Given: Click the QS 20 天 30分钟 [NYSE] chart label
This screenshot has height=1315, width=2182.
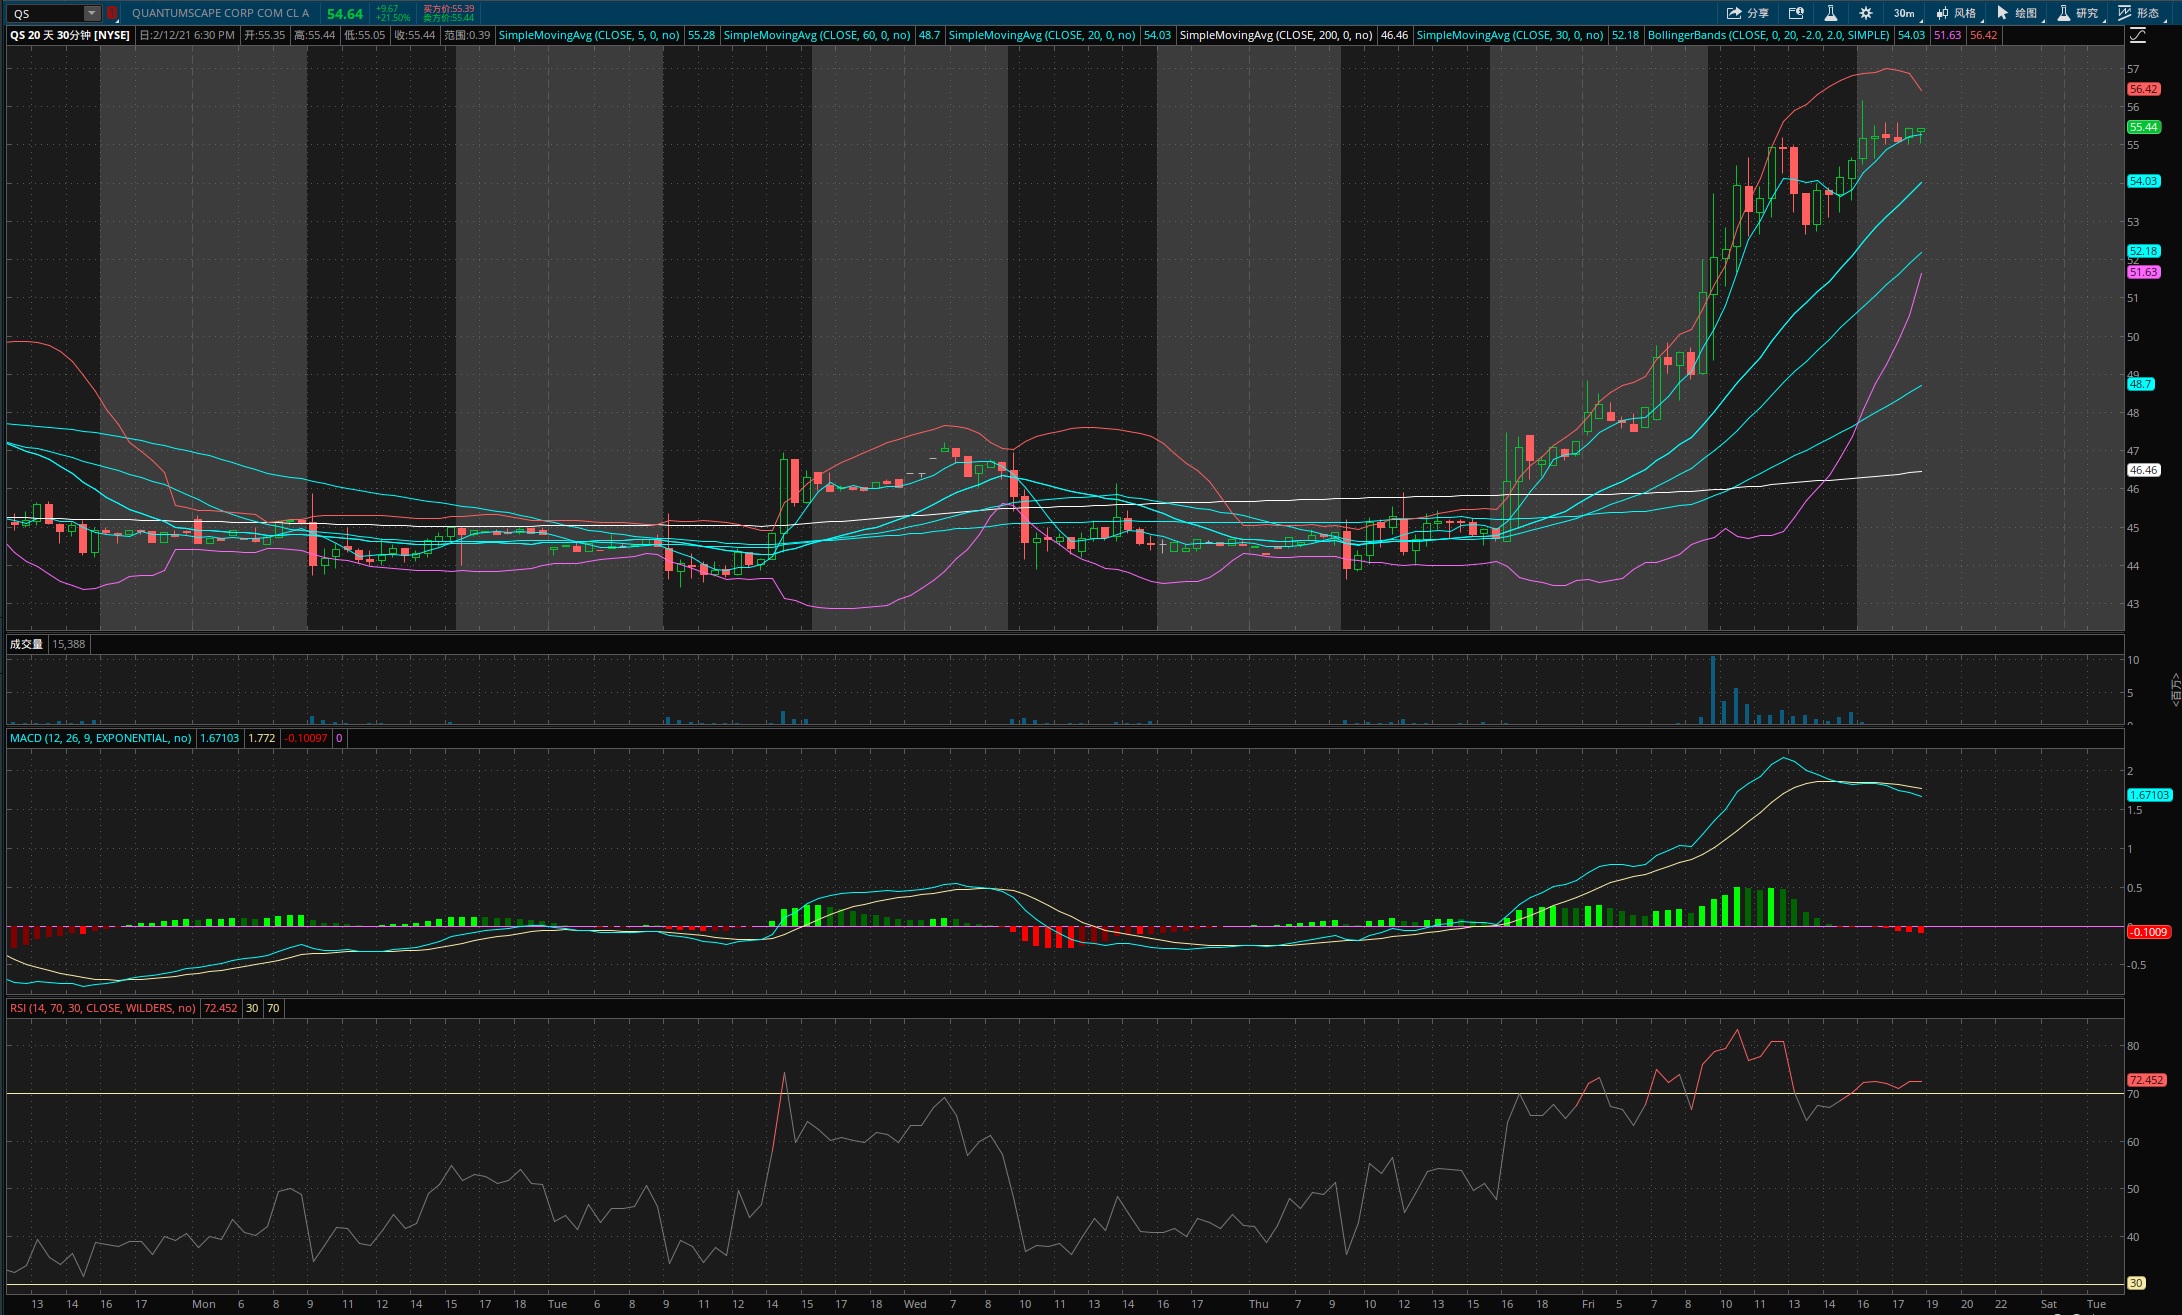Looking at the screenshot, I should (x=70, y=35).
